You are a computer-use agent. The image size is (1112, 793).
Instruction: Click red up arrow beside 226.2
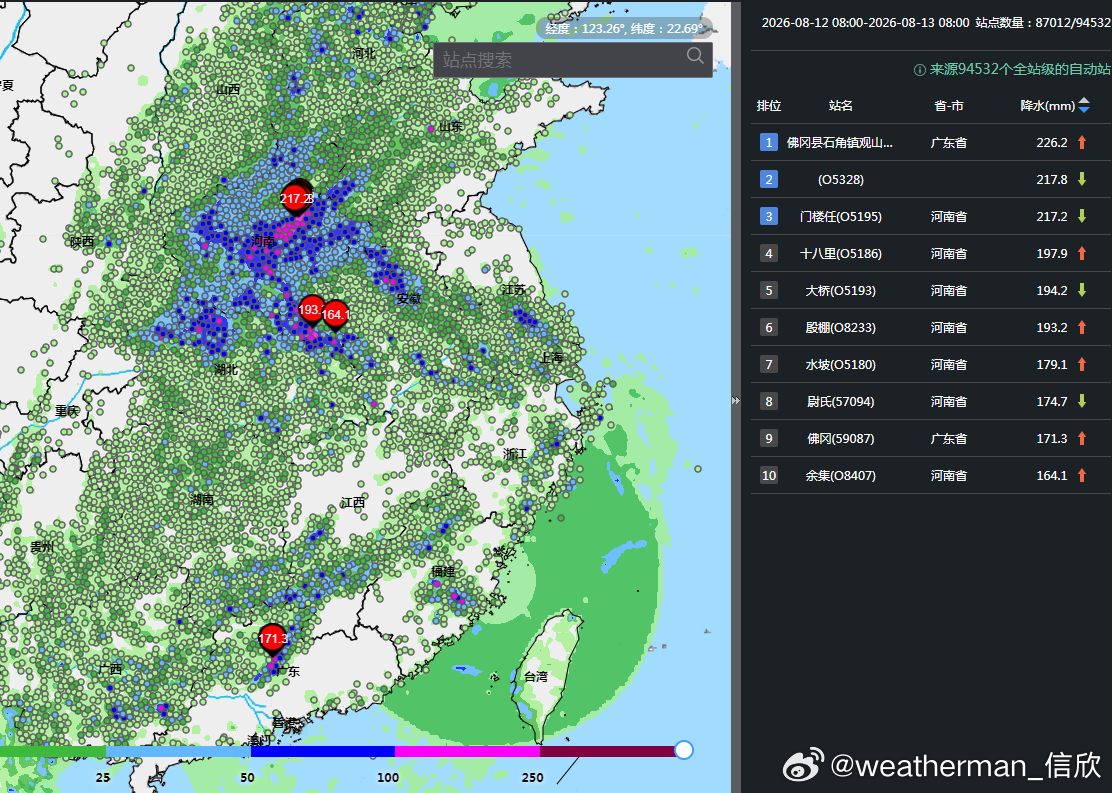pos(1082,143)
